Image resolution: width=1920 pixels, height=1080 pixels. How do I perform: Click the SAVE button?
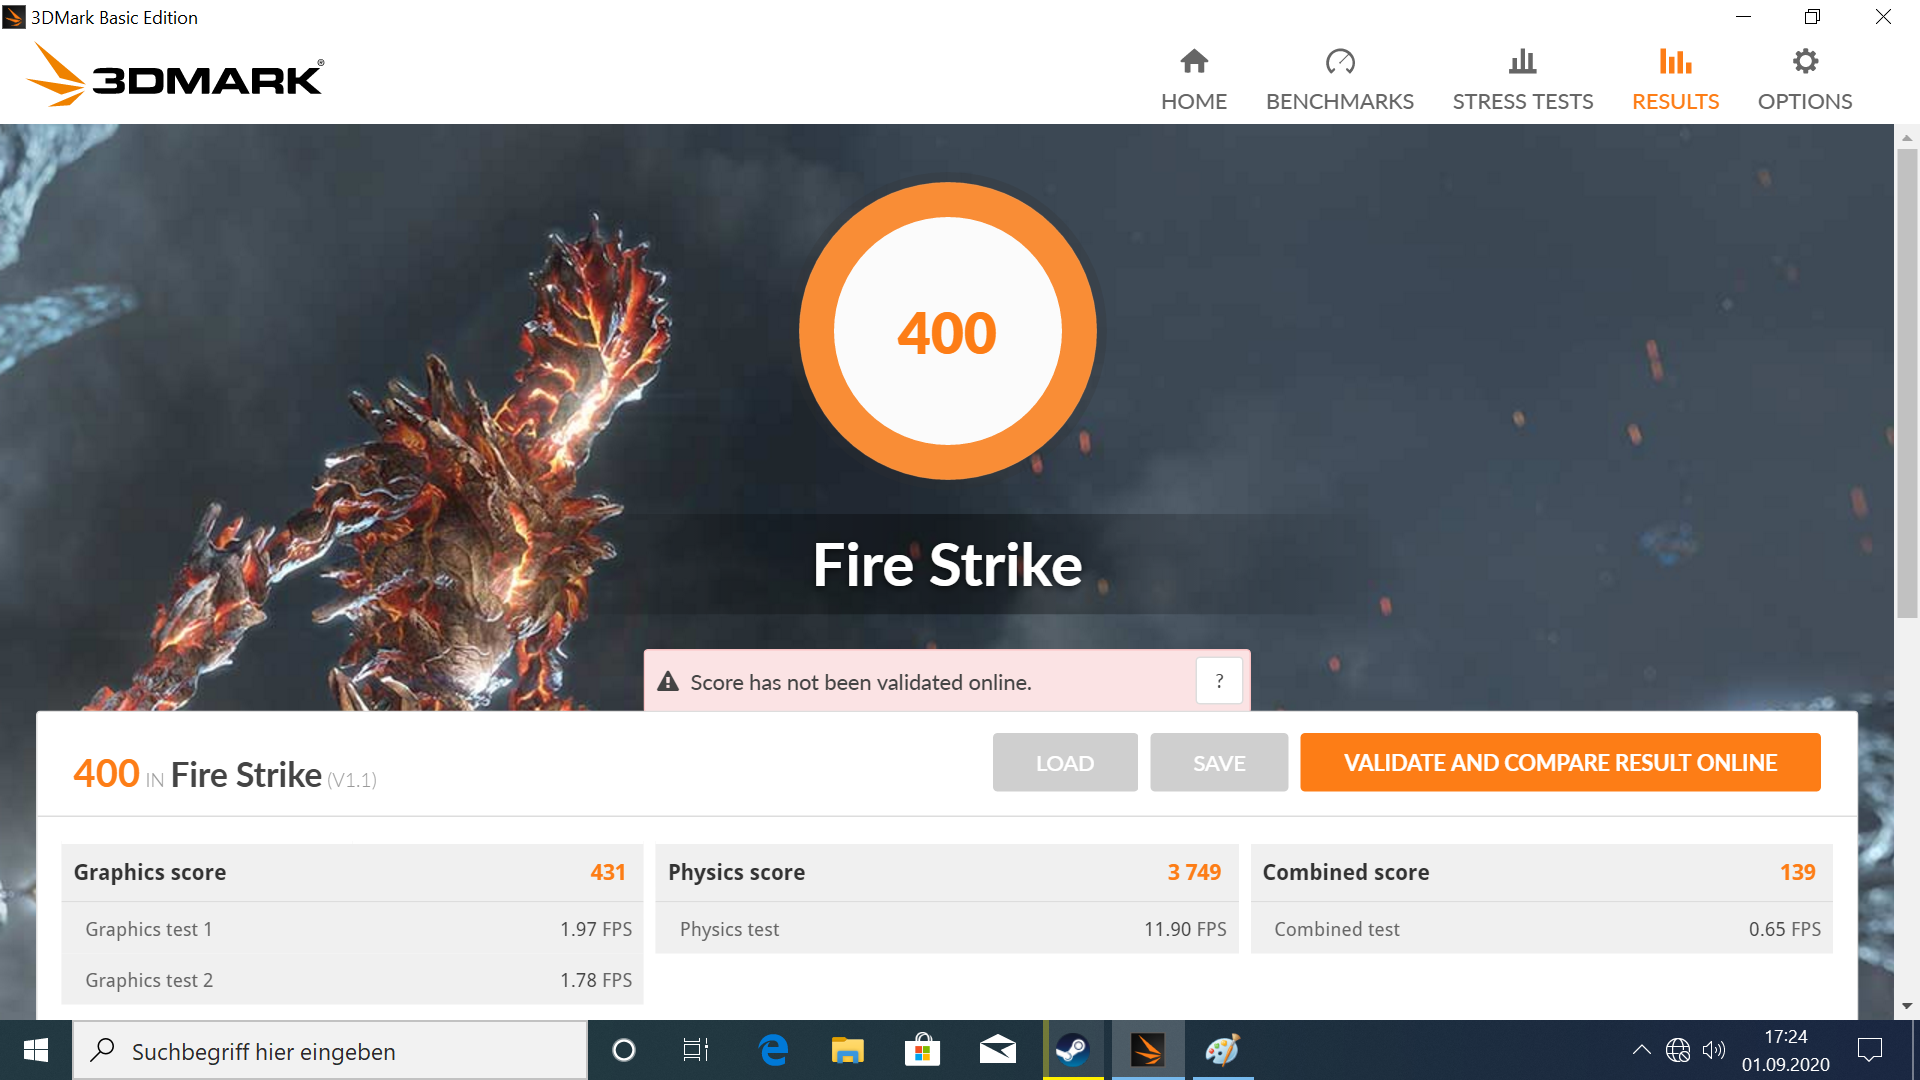pyautogui.click(x=1218, y=763)
